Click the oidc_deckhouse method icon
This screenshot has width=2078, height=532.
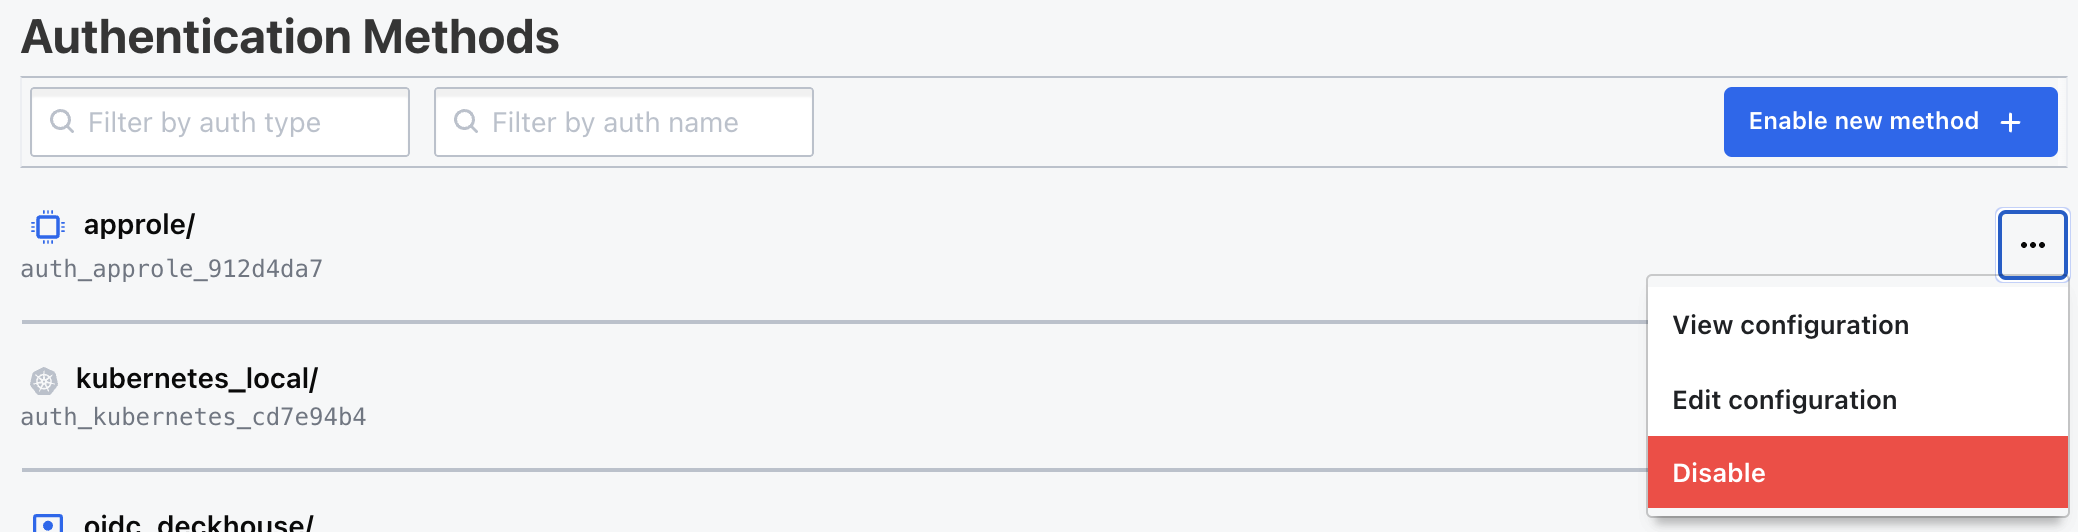tap(47, 523)
